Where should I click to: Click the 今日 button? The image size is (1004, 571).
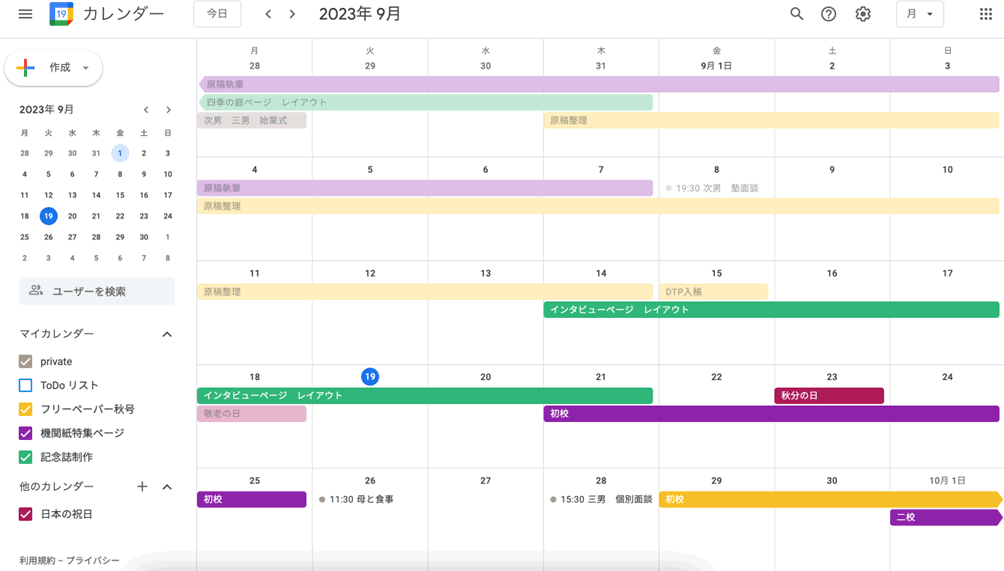tap(217, 14)
